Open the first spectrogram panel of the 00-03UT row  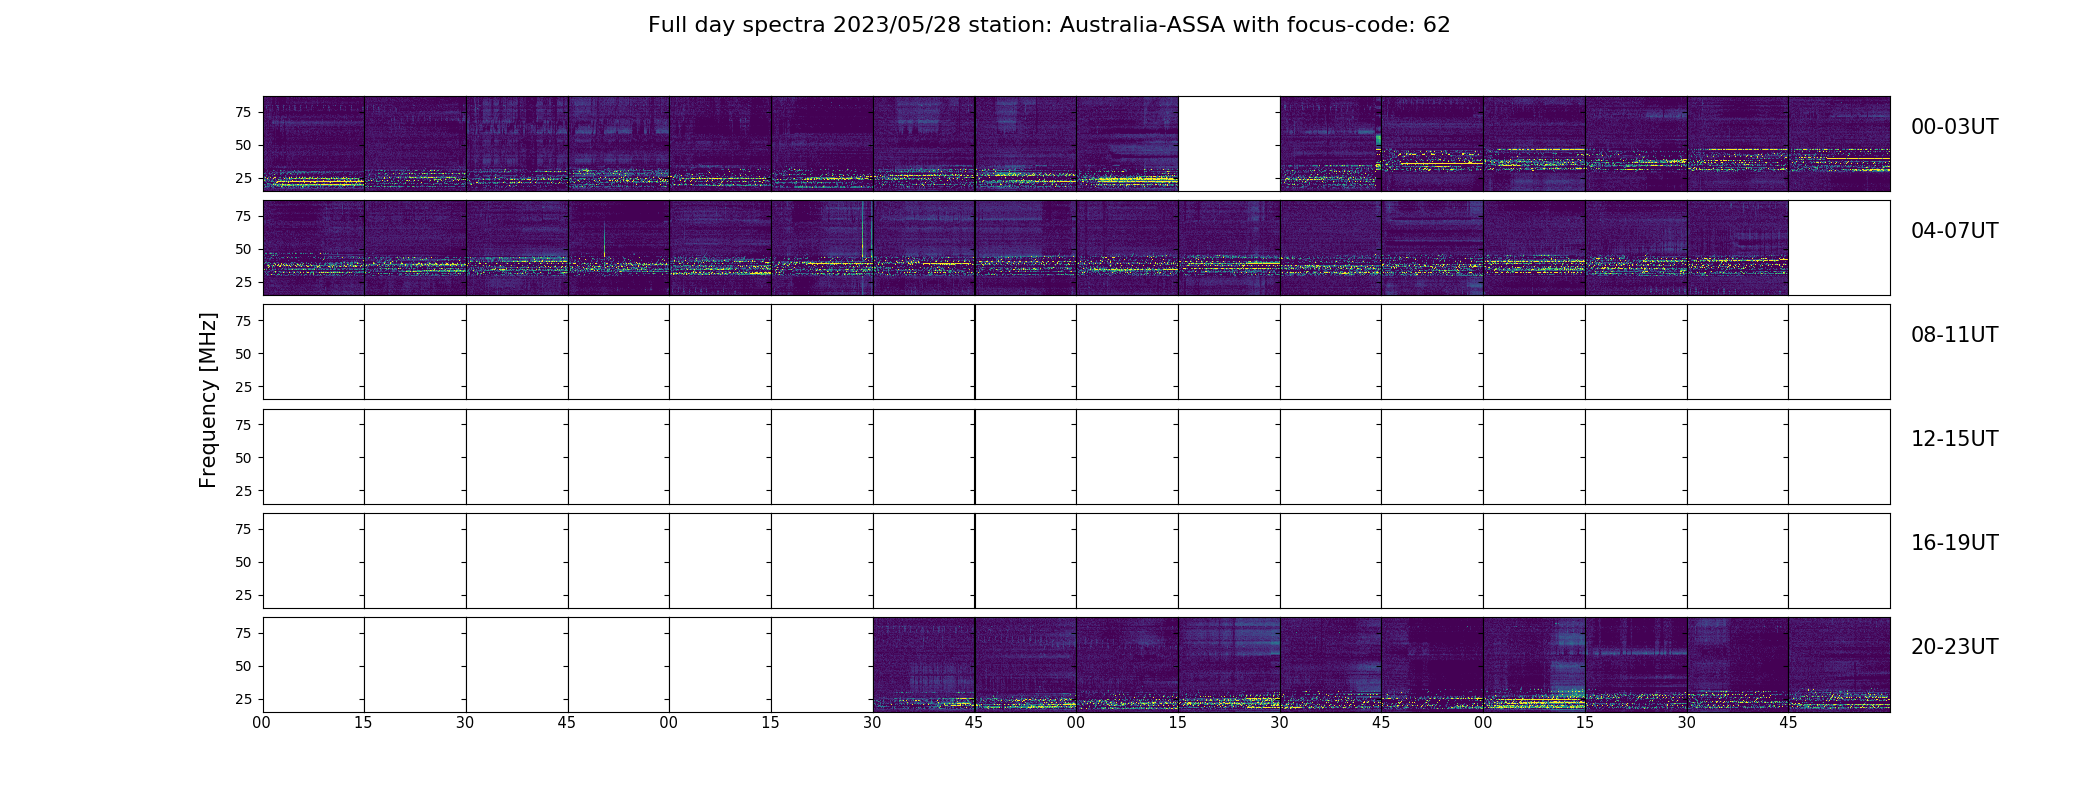tap(314, 144)
